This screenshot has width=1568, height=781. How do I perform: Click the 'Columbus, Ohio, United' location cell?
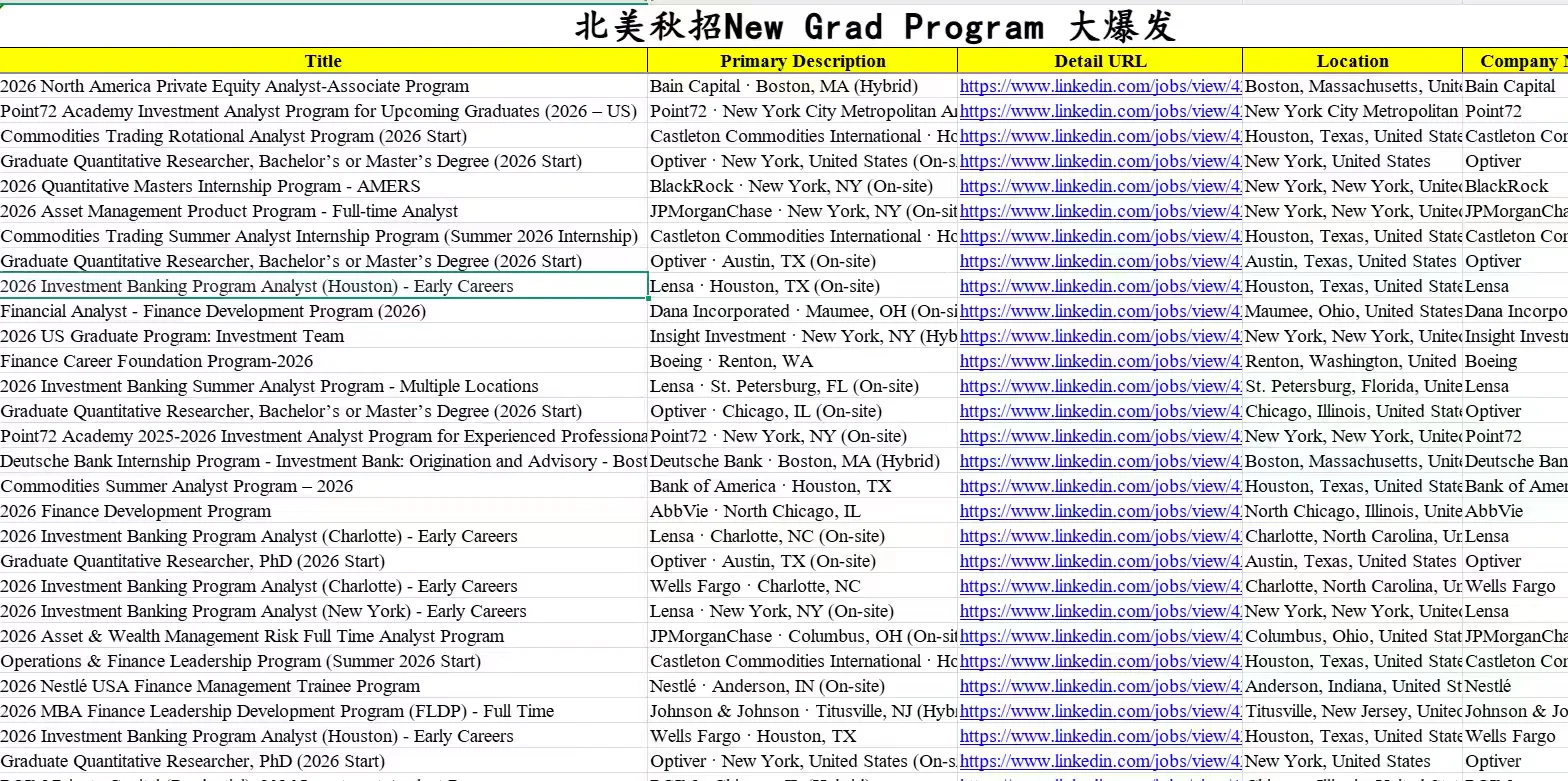(x=1353, y=637)
